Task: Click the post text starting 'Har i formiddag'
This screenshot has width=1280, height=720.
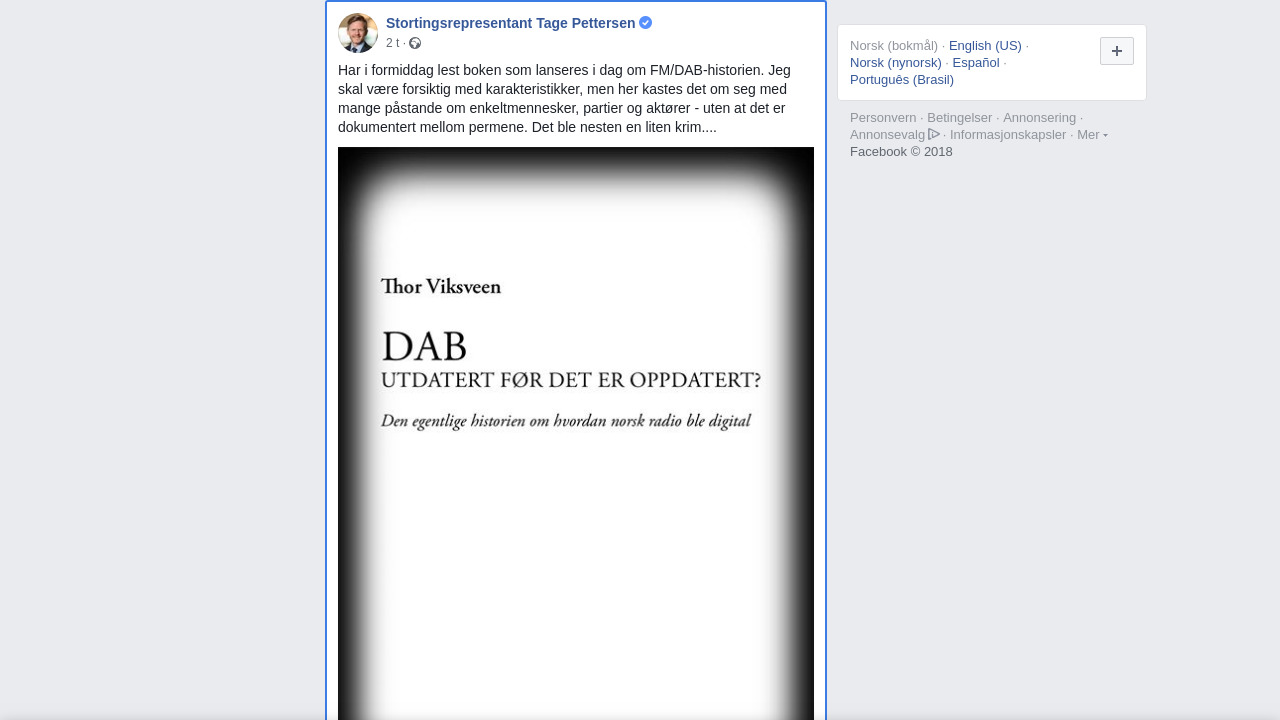Action: (565, 99)
